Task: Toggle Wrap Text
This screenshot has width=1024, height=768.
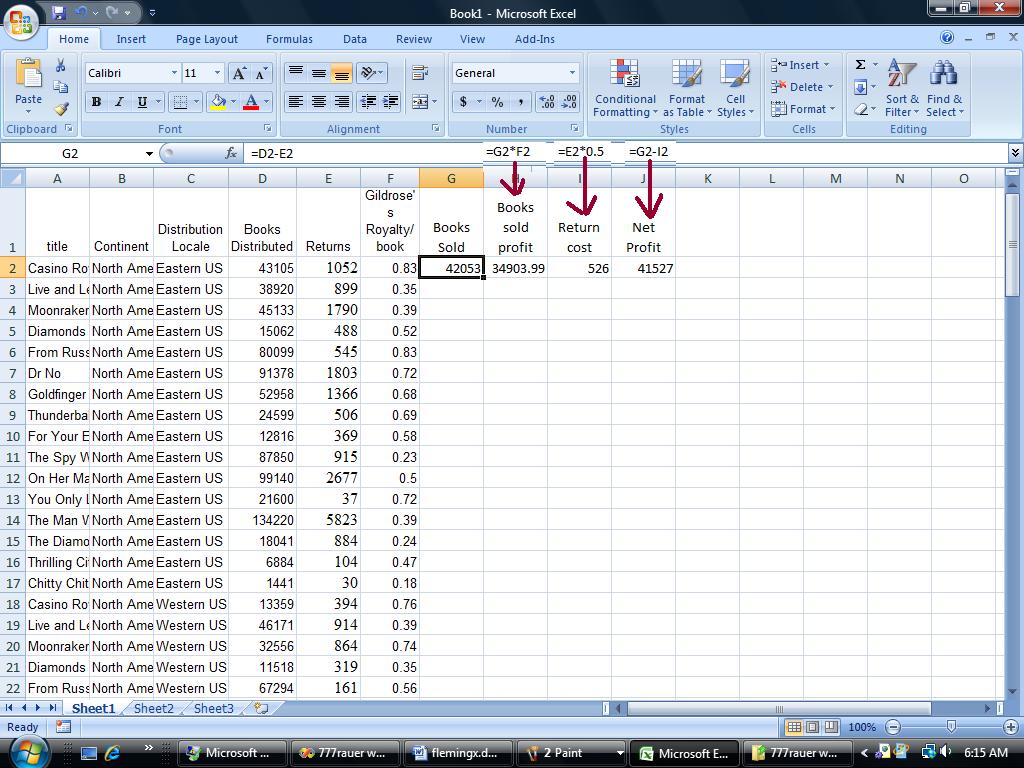Action: 420,73
